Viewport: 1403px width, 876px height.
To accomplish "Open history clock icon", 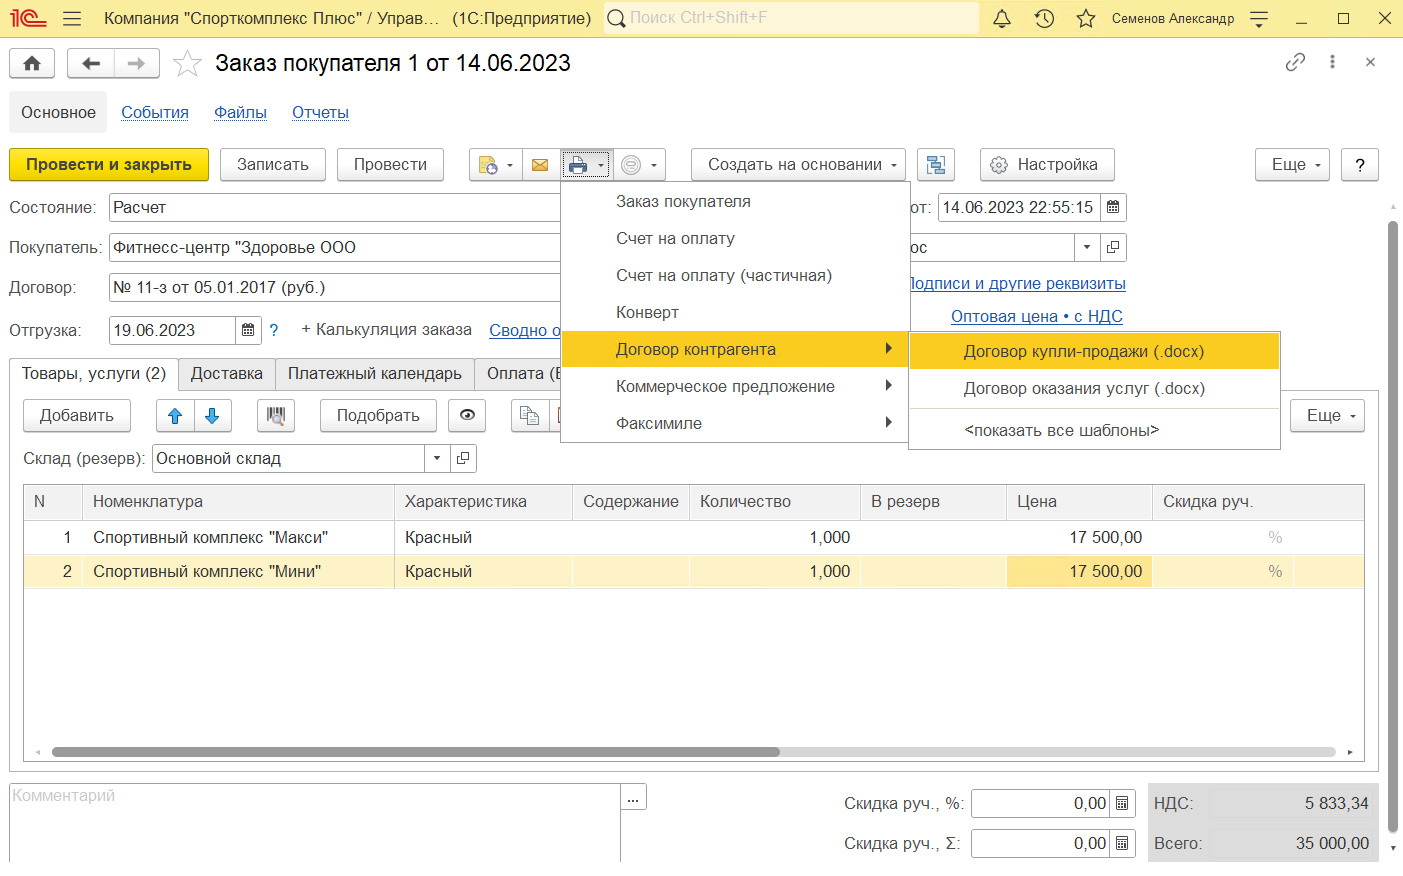I will tap(1044, 18).
